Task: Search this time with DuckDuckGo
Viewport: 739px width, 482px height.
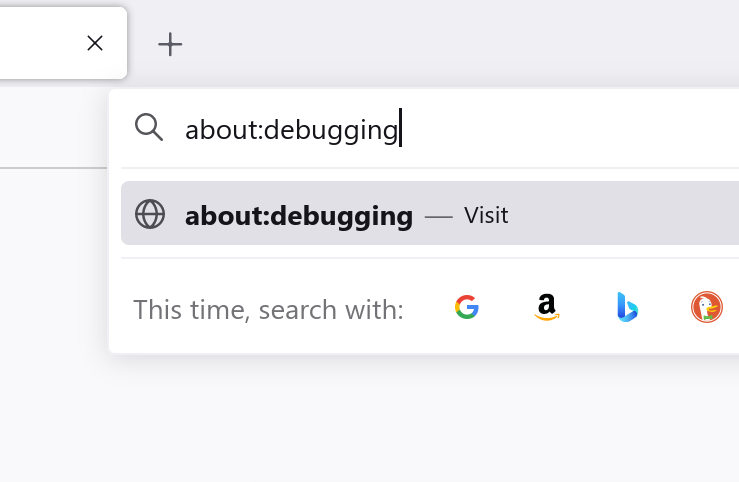Action: [707, 307]
